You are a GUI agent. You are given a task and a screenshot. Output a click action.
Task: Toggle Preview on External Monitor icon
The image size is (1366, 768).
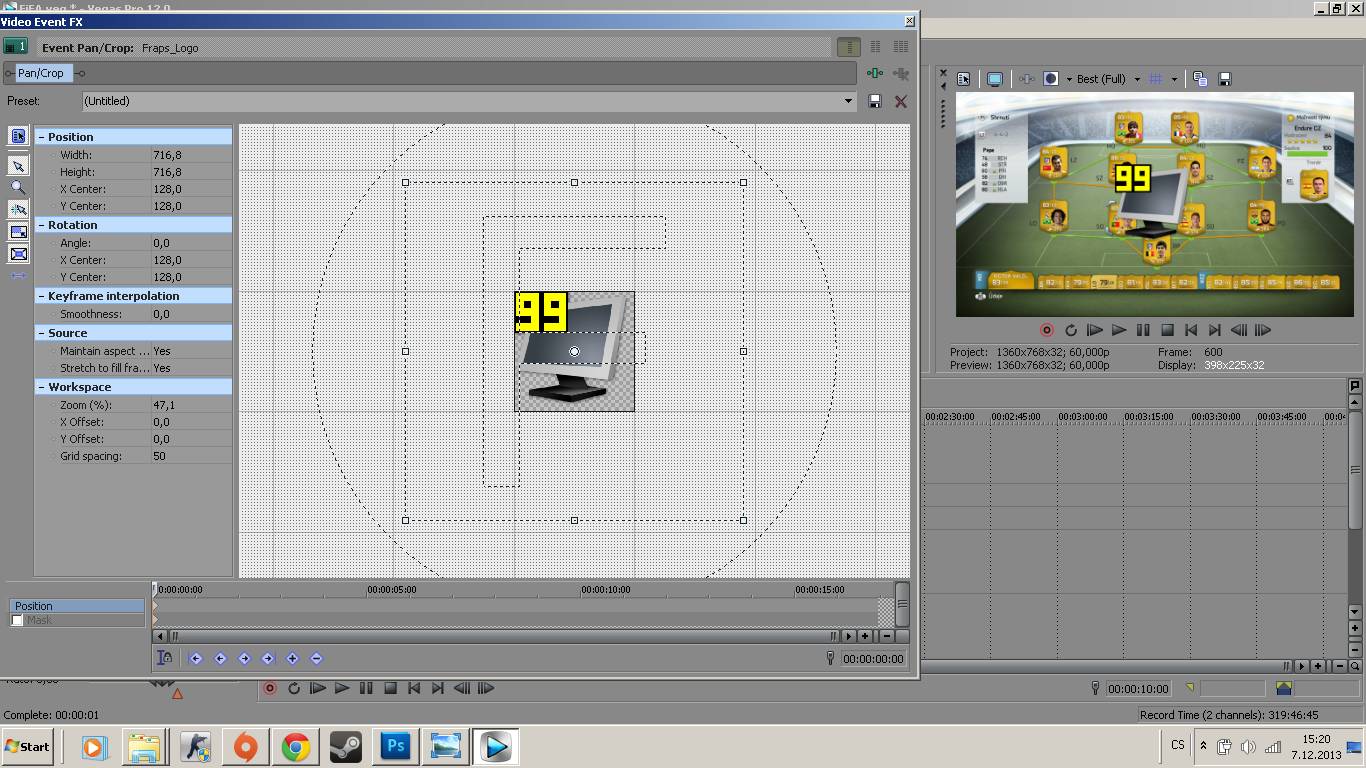coord(995,79)
